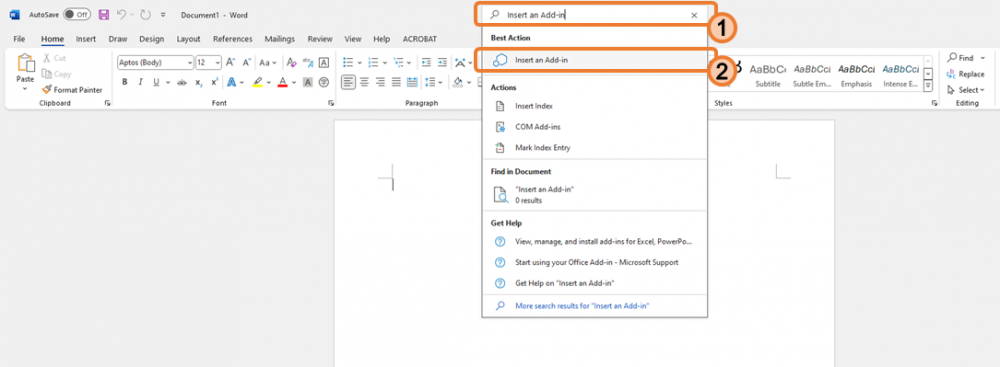Open Start using your Office Add-in help
1000x367 pixels.
(594, 262)
